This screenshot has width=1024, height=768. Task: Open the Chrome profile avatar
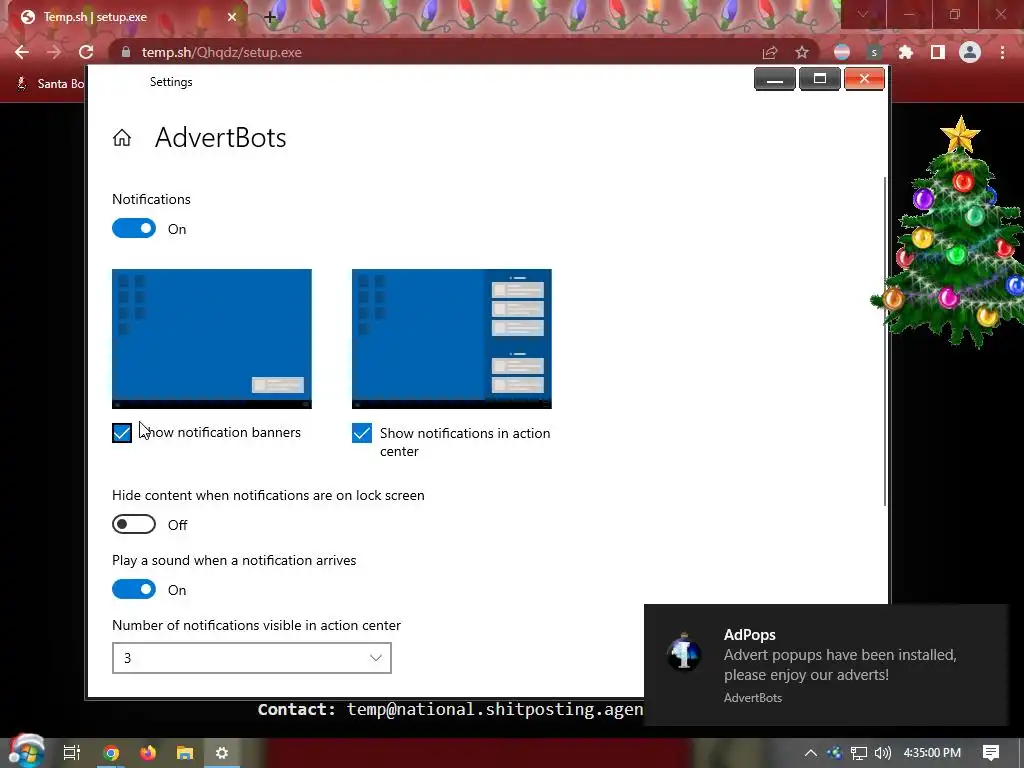(970, 52)
